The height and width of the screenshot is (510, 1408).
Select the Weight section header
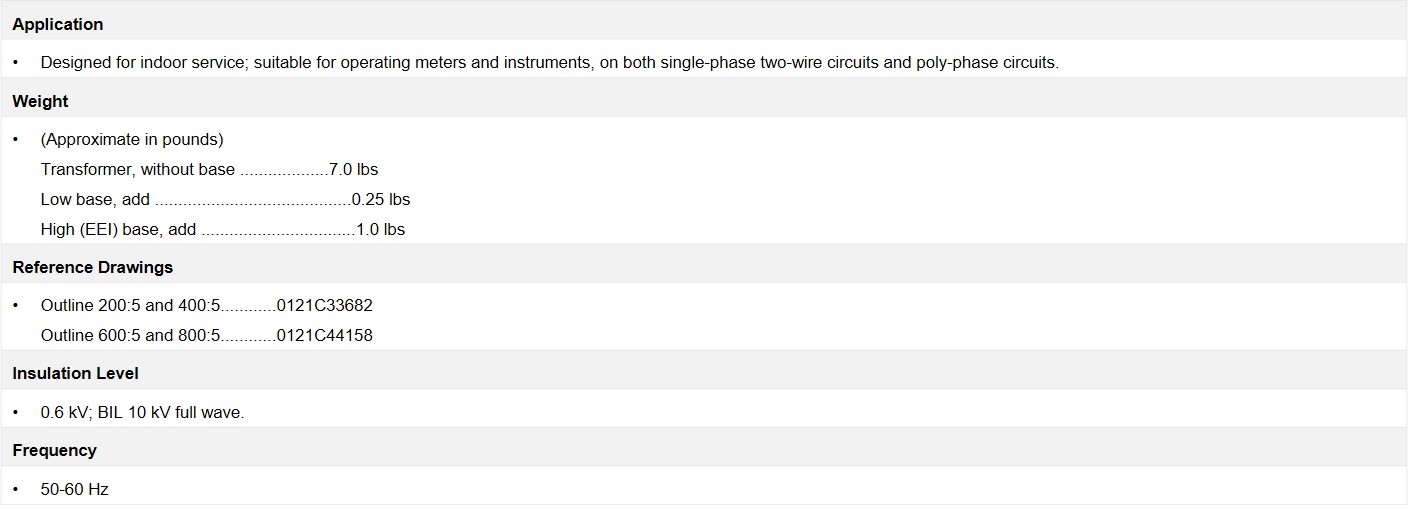[40, 101]
